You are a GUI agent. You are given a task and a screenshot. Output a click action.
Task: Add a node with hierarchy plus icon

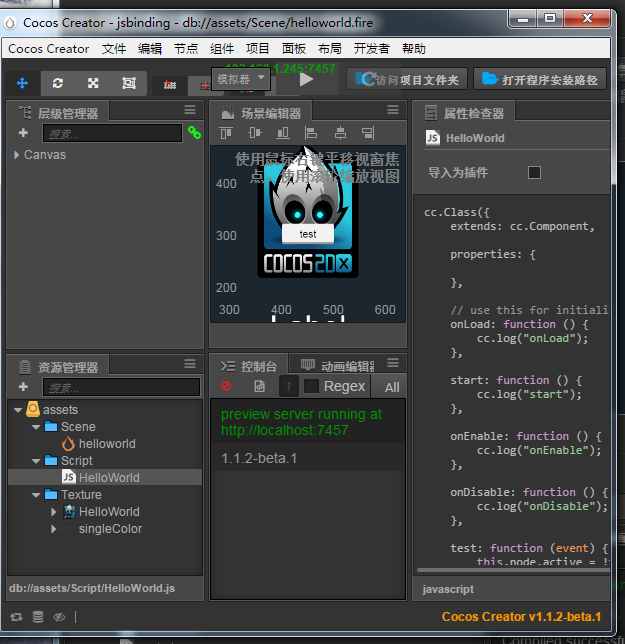(23, 133)
